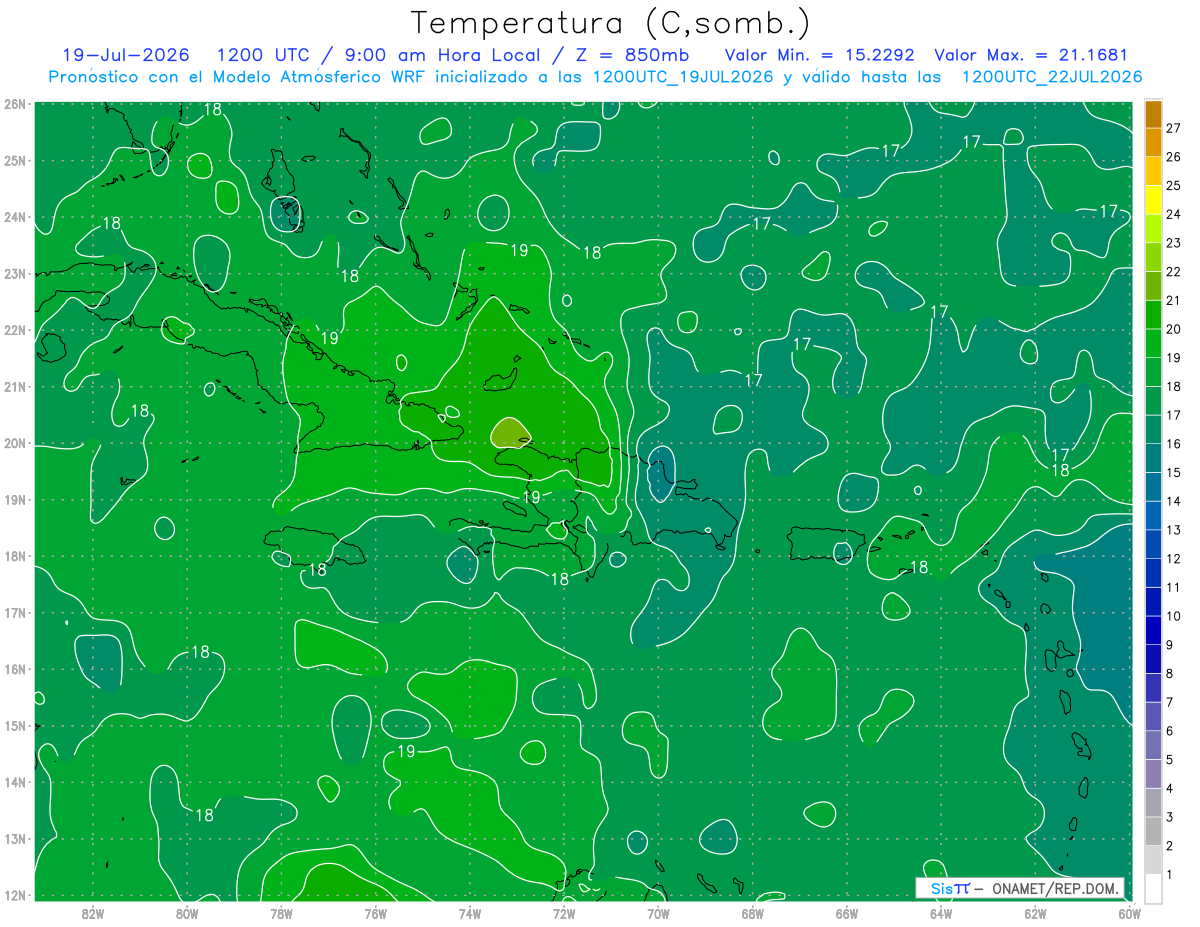The height and width of the screenshot is (927, 1200).
Task: Click the '82W' longitude label
Action: pyautogui.click(x=92, y=912)
